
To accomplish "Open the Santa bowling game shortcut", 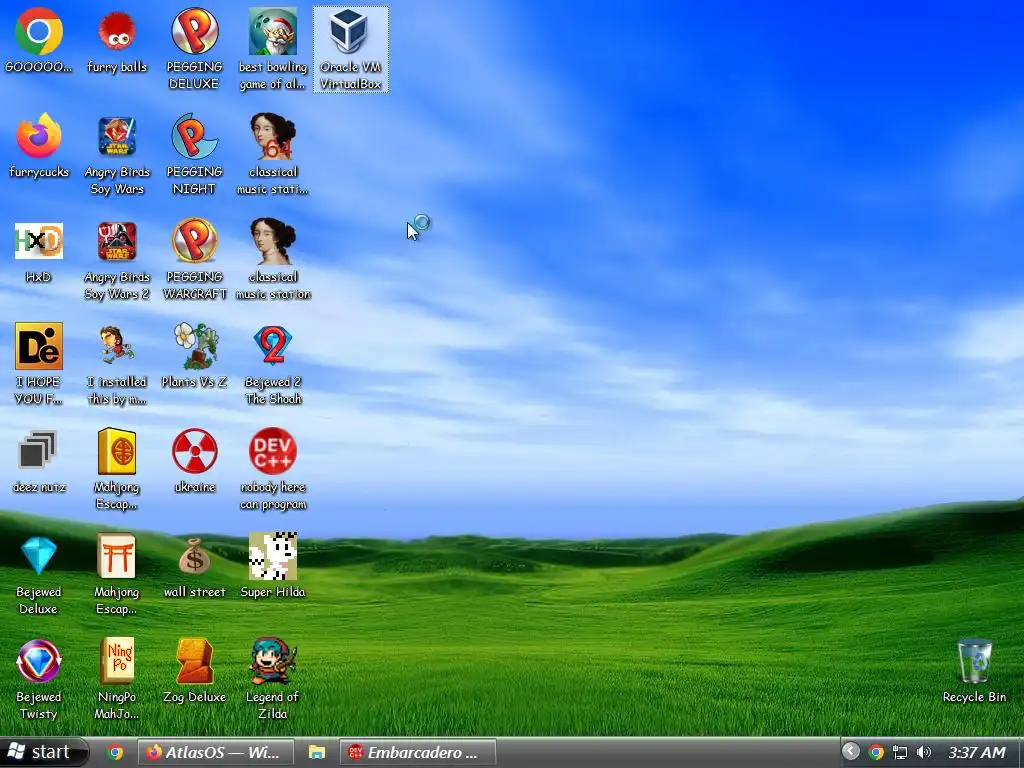I will [272, 31].
